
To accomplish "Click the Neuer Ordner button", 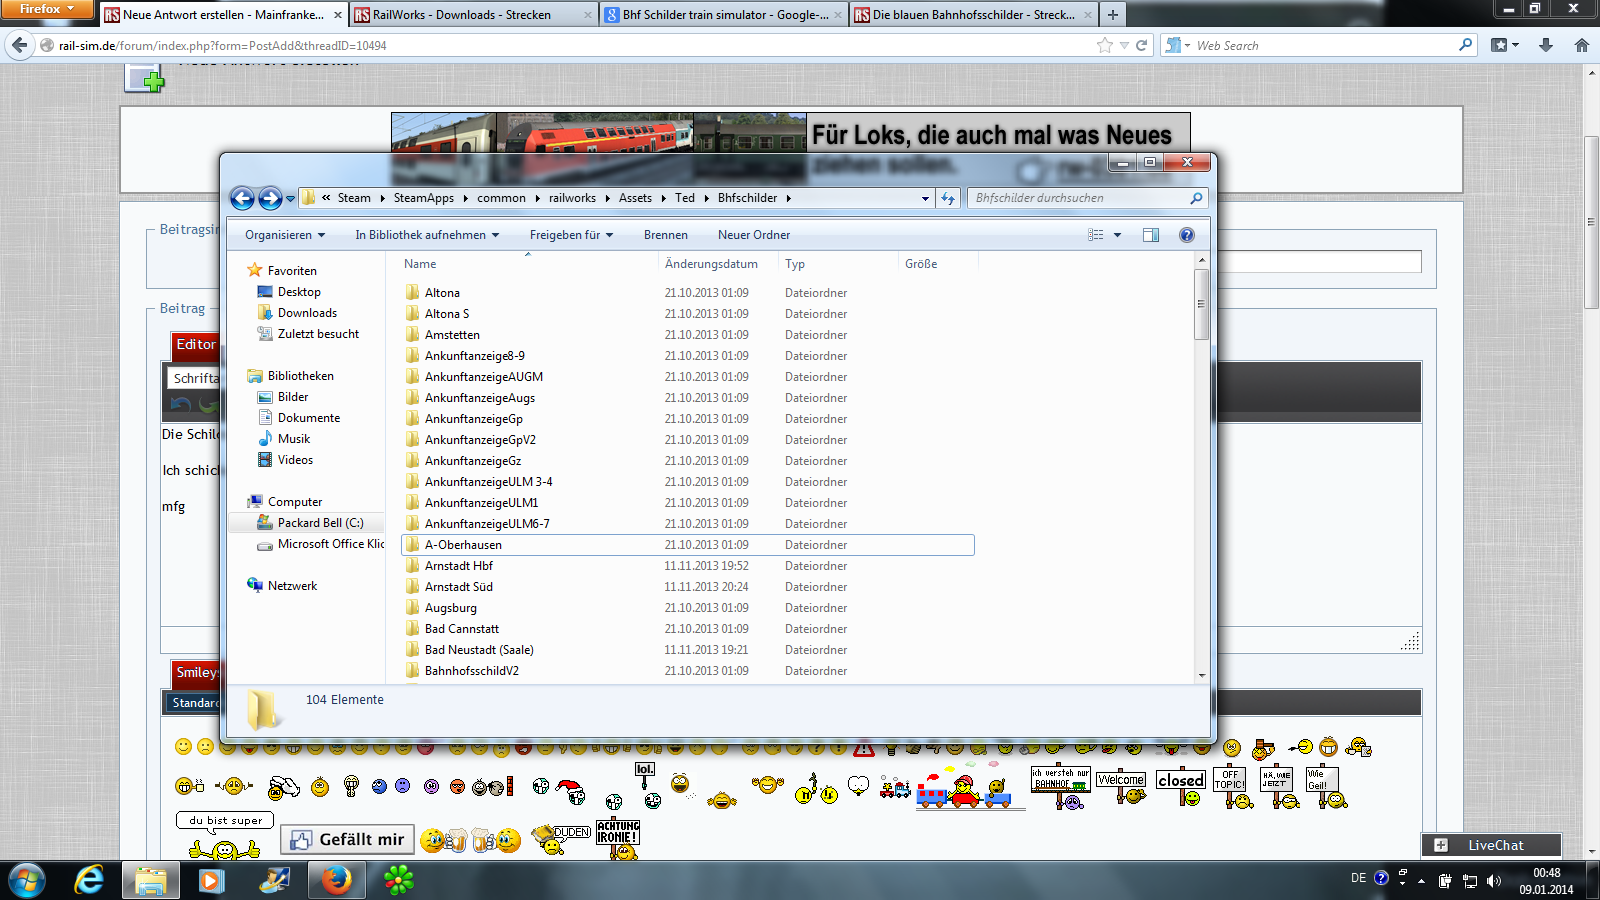I will (x=753, y=235).
